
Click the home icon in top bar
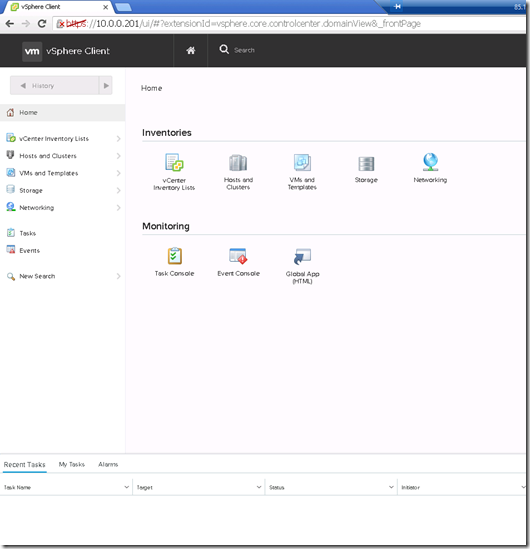click(190, 50)
